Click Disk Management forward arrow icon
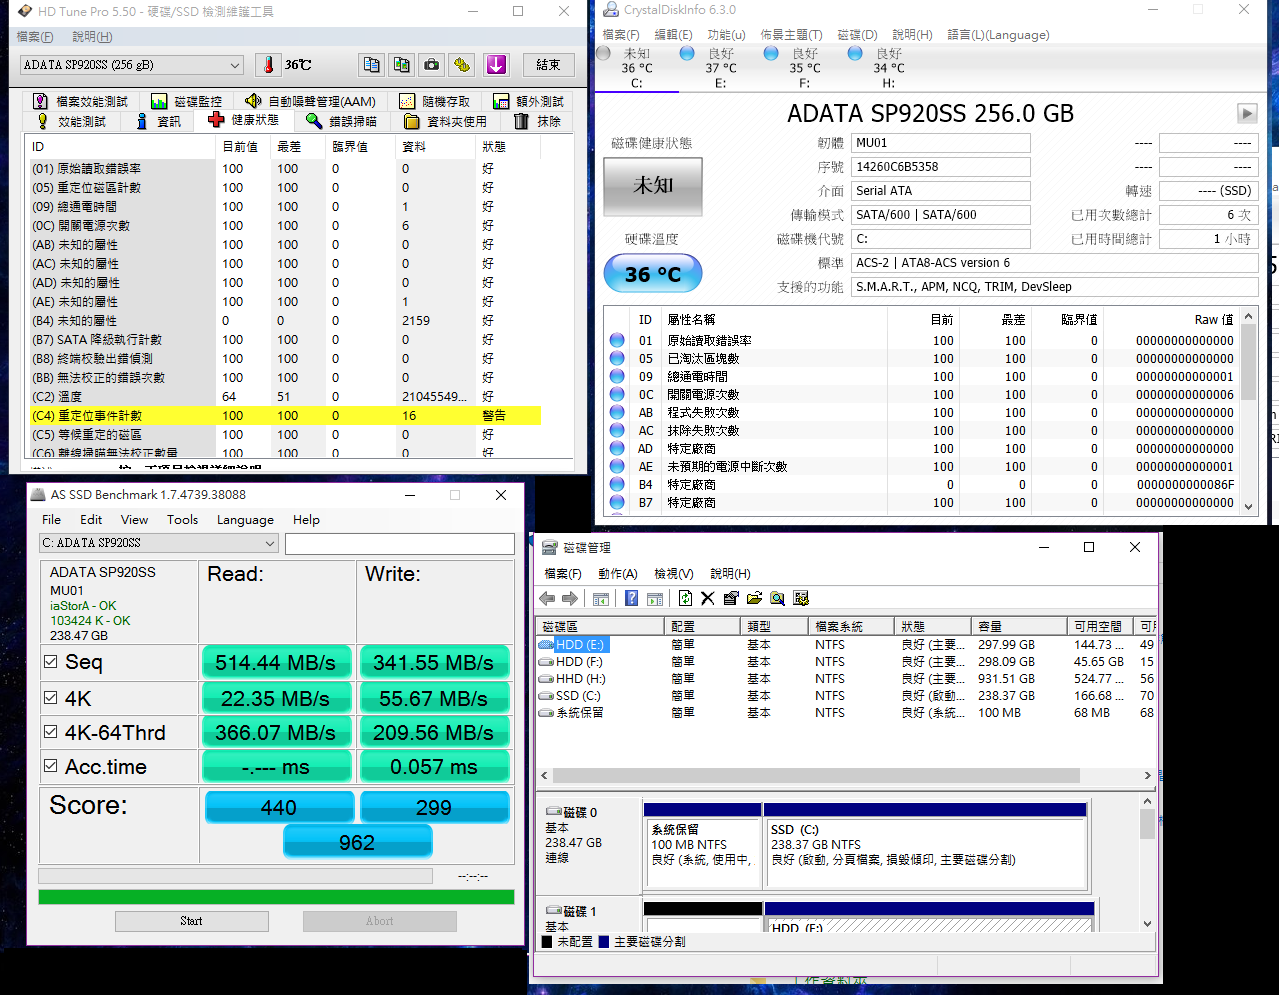This screenshot has height=995, width=1279. tap(570, 598)
